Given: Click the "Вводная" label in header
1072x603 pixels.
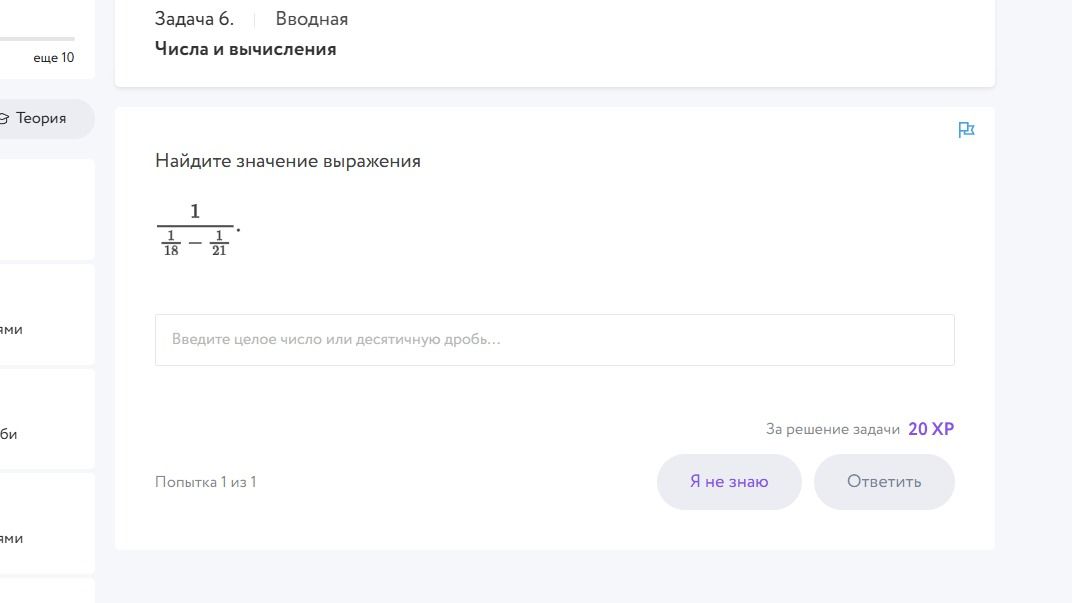Looking at the screenshot, I should [x=312, y=19].
